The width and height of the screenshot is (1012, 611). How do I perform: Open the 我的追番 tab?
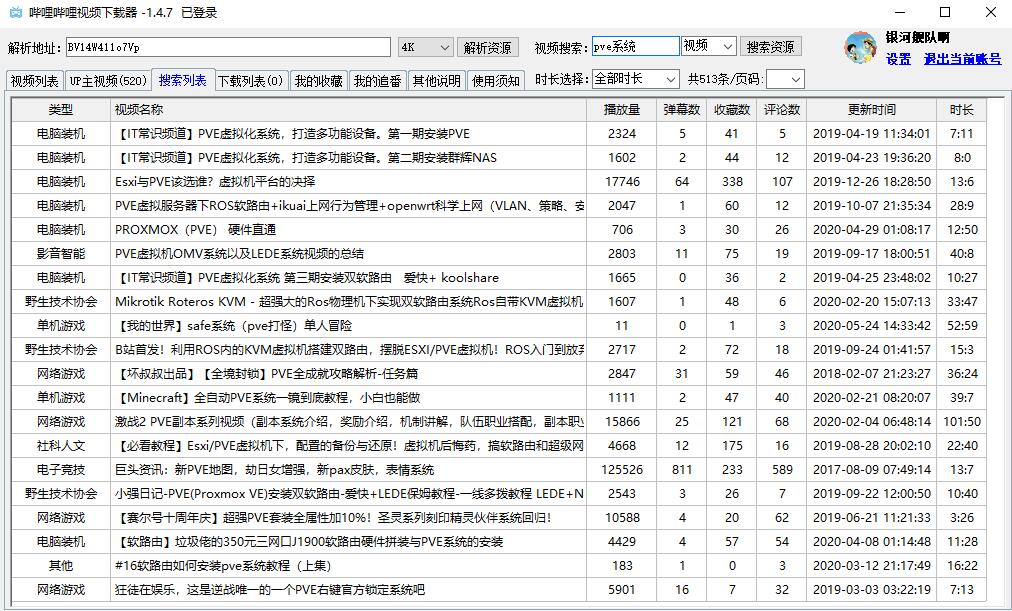(x=378, y=81)
